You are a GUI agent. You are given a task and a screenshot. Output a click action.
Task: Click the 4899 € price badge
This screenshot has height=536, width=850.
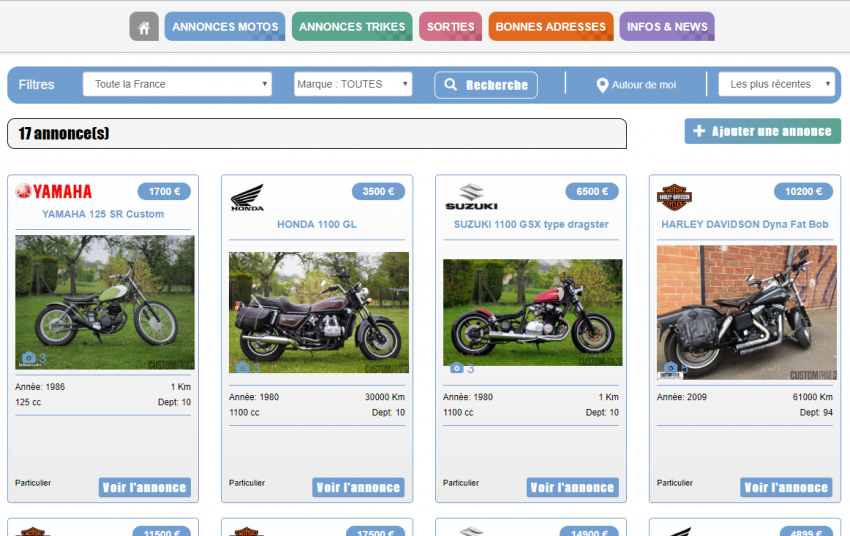806,531
